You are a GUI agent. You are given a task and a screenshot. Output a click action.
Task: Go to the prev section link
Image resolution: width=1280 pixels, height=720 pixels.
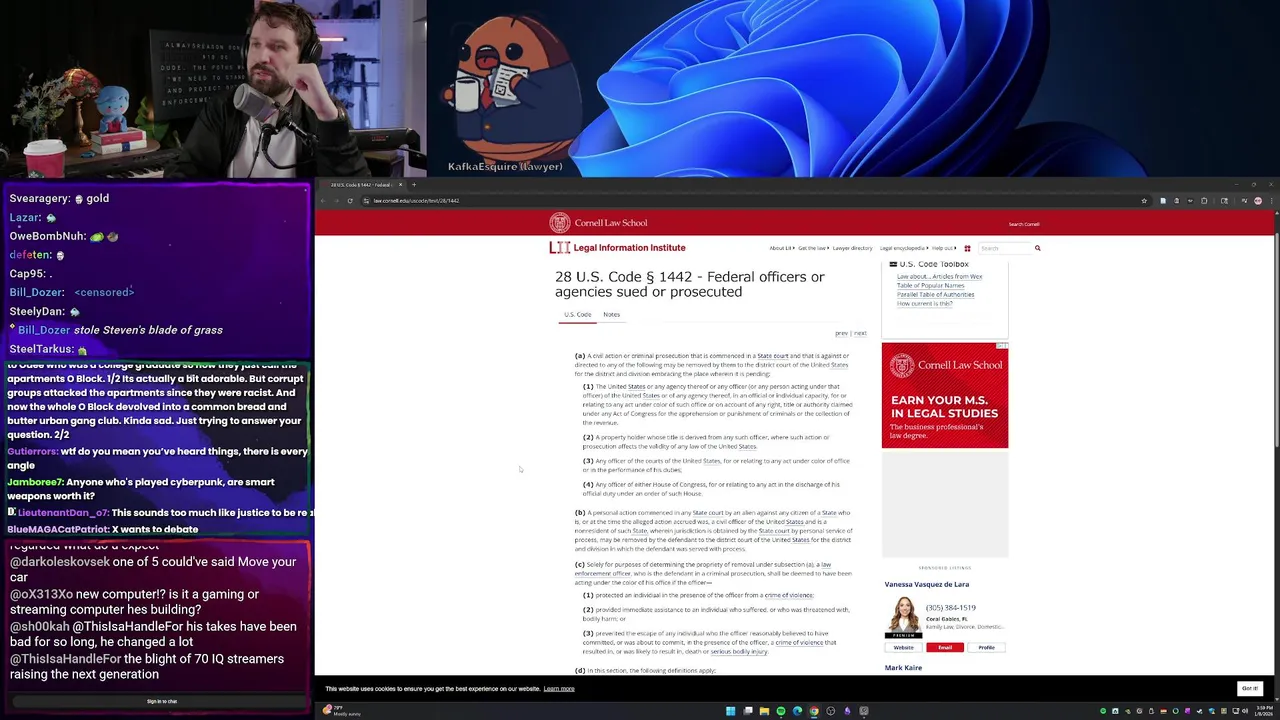point(841,333)
